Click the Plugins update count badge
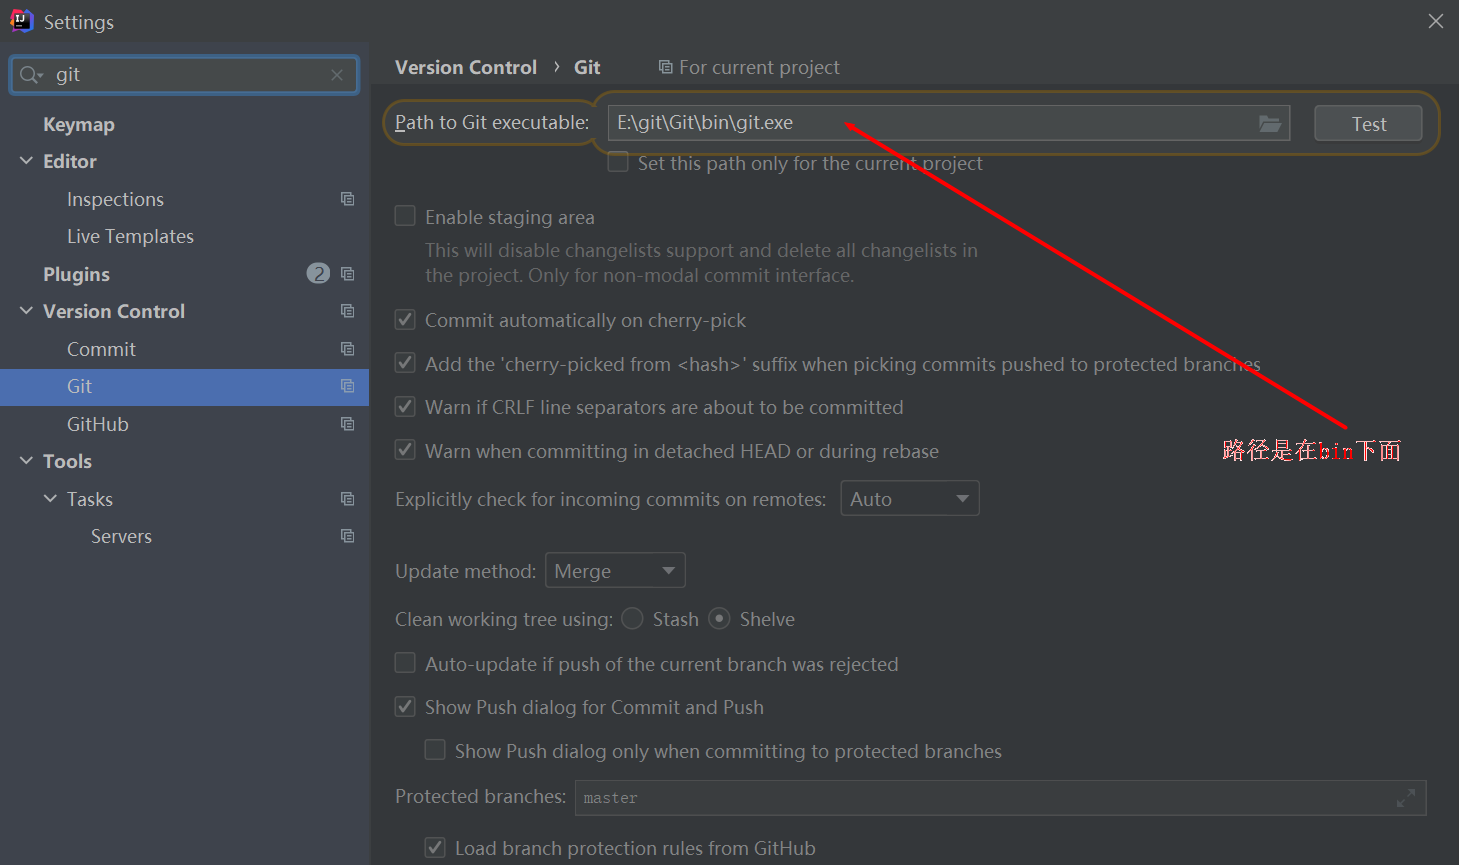This screenshot has height=865, width=1459. [318, 274]
